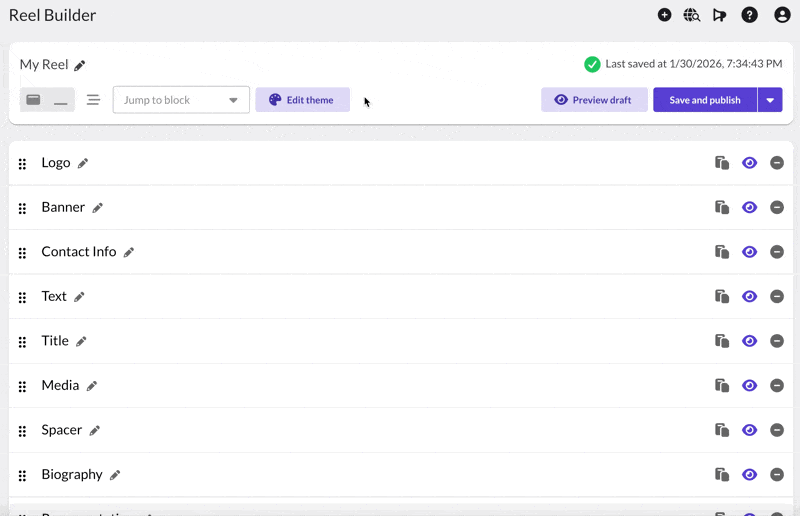Screen dimensions: 800x516
Task: Rename the Title block via pencil
Action: click(x=81, y=341)
